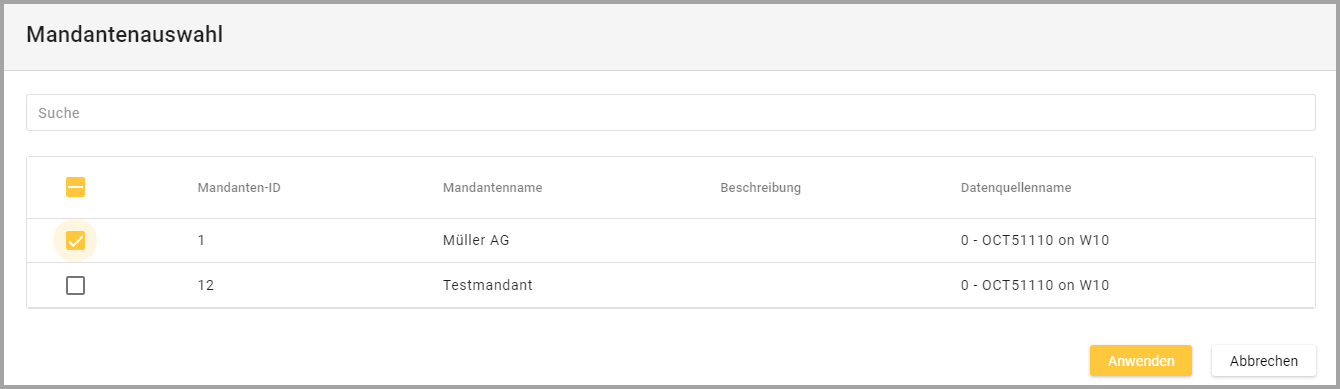The height and width of the screenshot is (389, 1340).
Task: Click Müller AG's data source cell
Action: tap(1035, 240)
